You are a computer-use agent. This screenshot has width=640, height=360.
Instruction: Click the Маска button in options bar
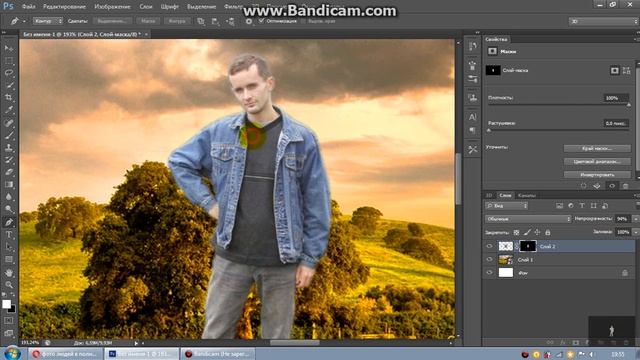coord(148,21)
